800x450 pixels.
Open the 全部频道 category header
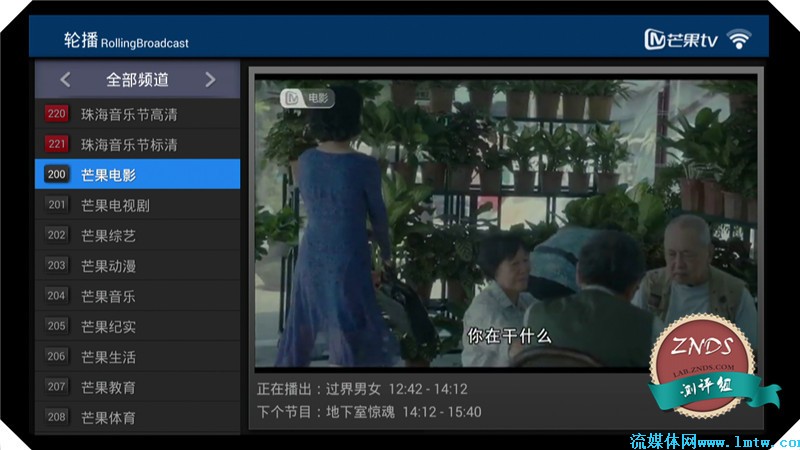click(137, 80)
